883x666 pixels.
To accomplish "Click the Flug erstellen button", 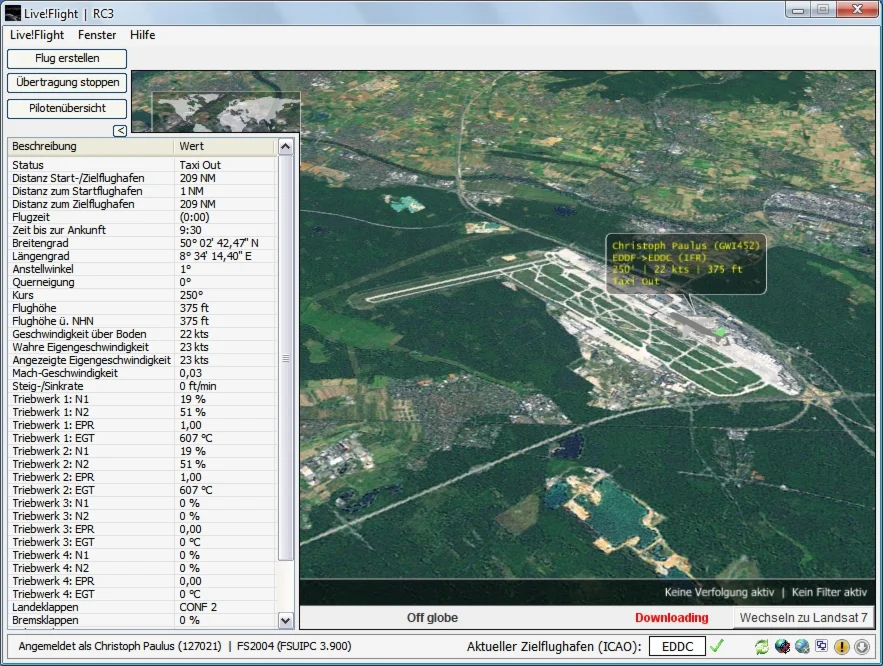I will tap(67, 59).
